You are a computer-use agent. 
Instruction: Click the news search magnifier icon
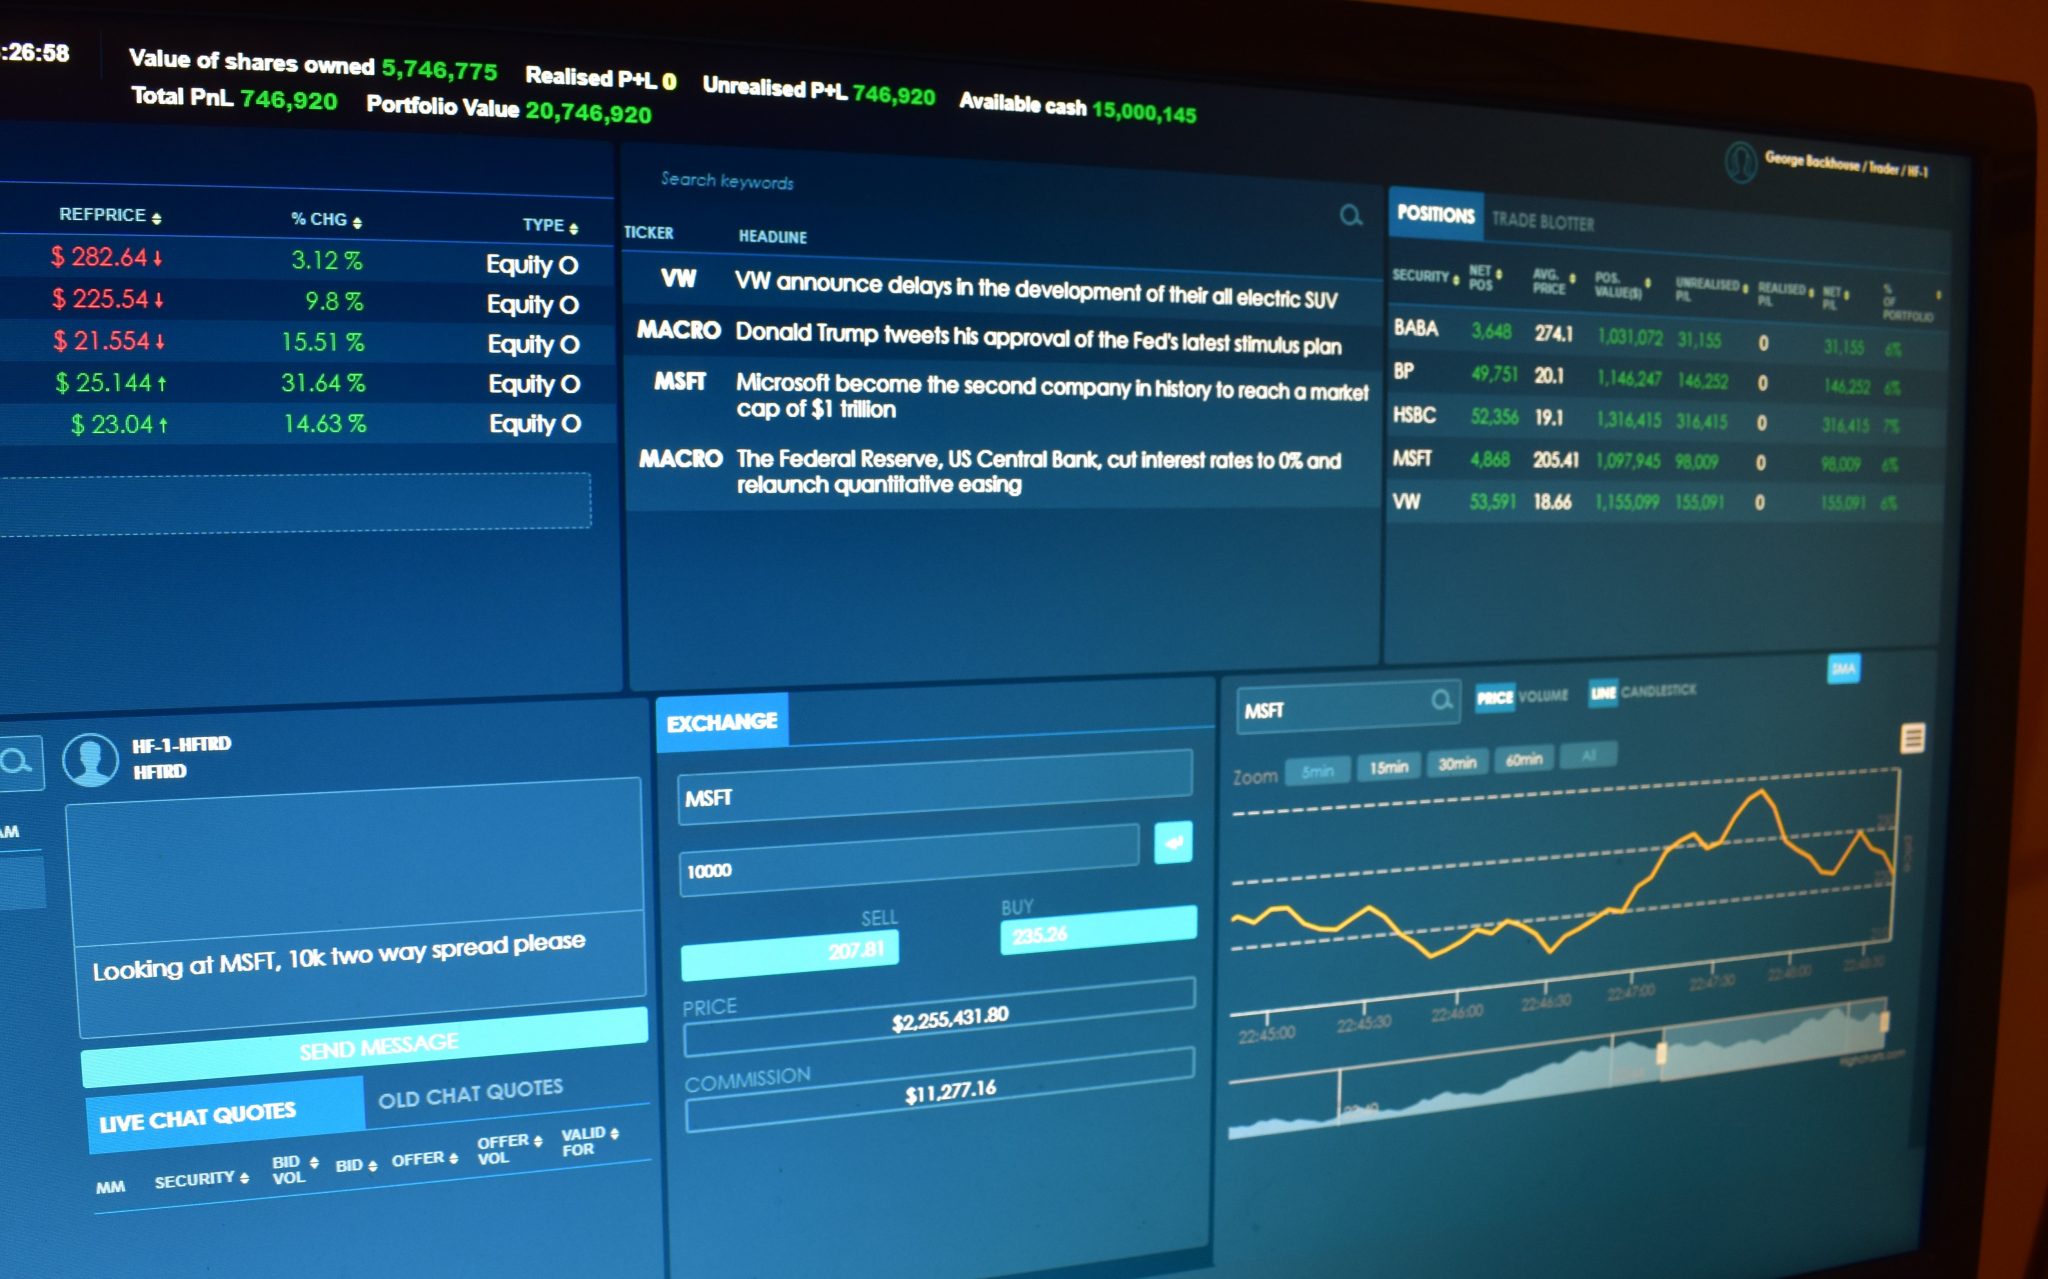pyautogui.click(x=1351, y=215)
